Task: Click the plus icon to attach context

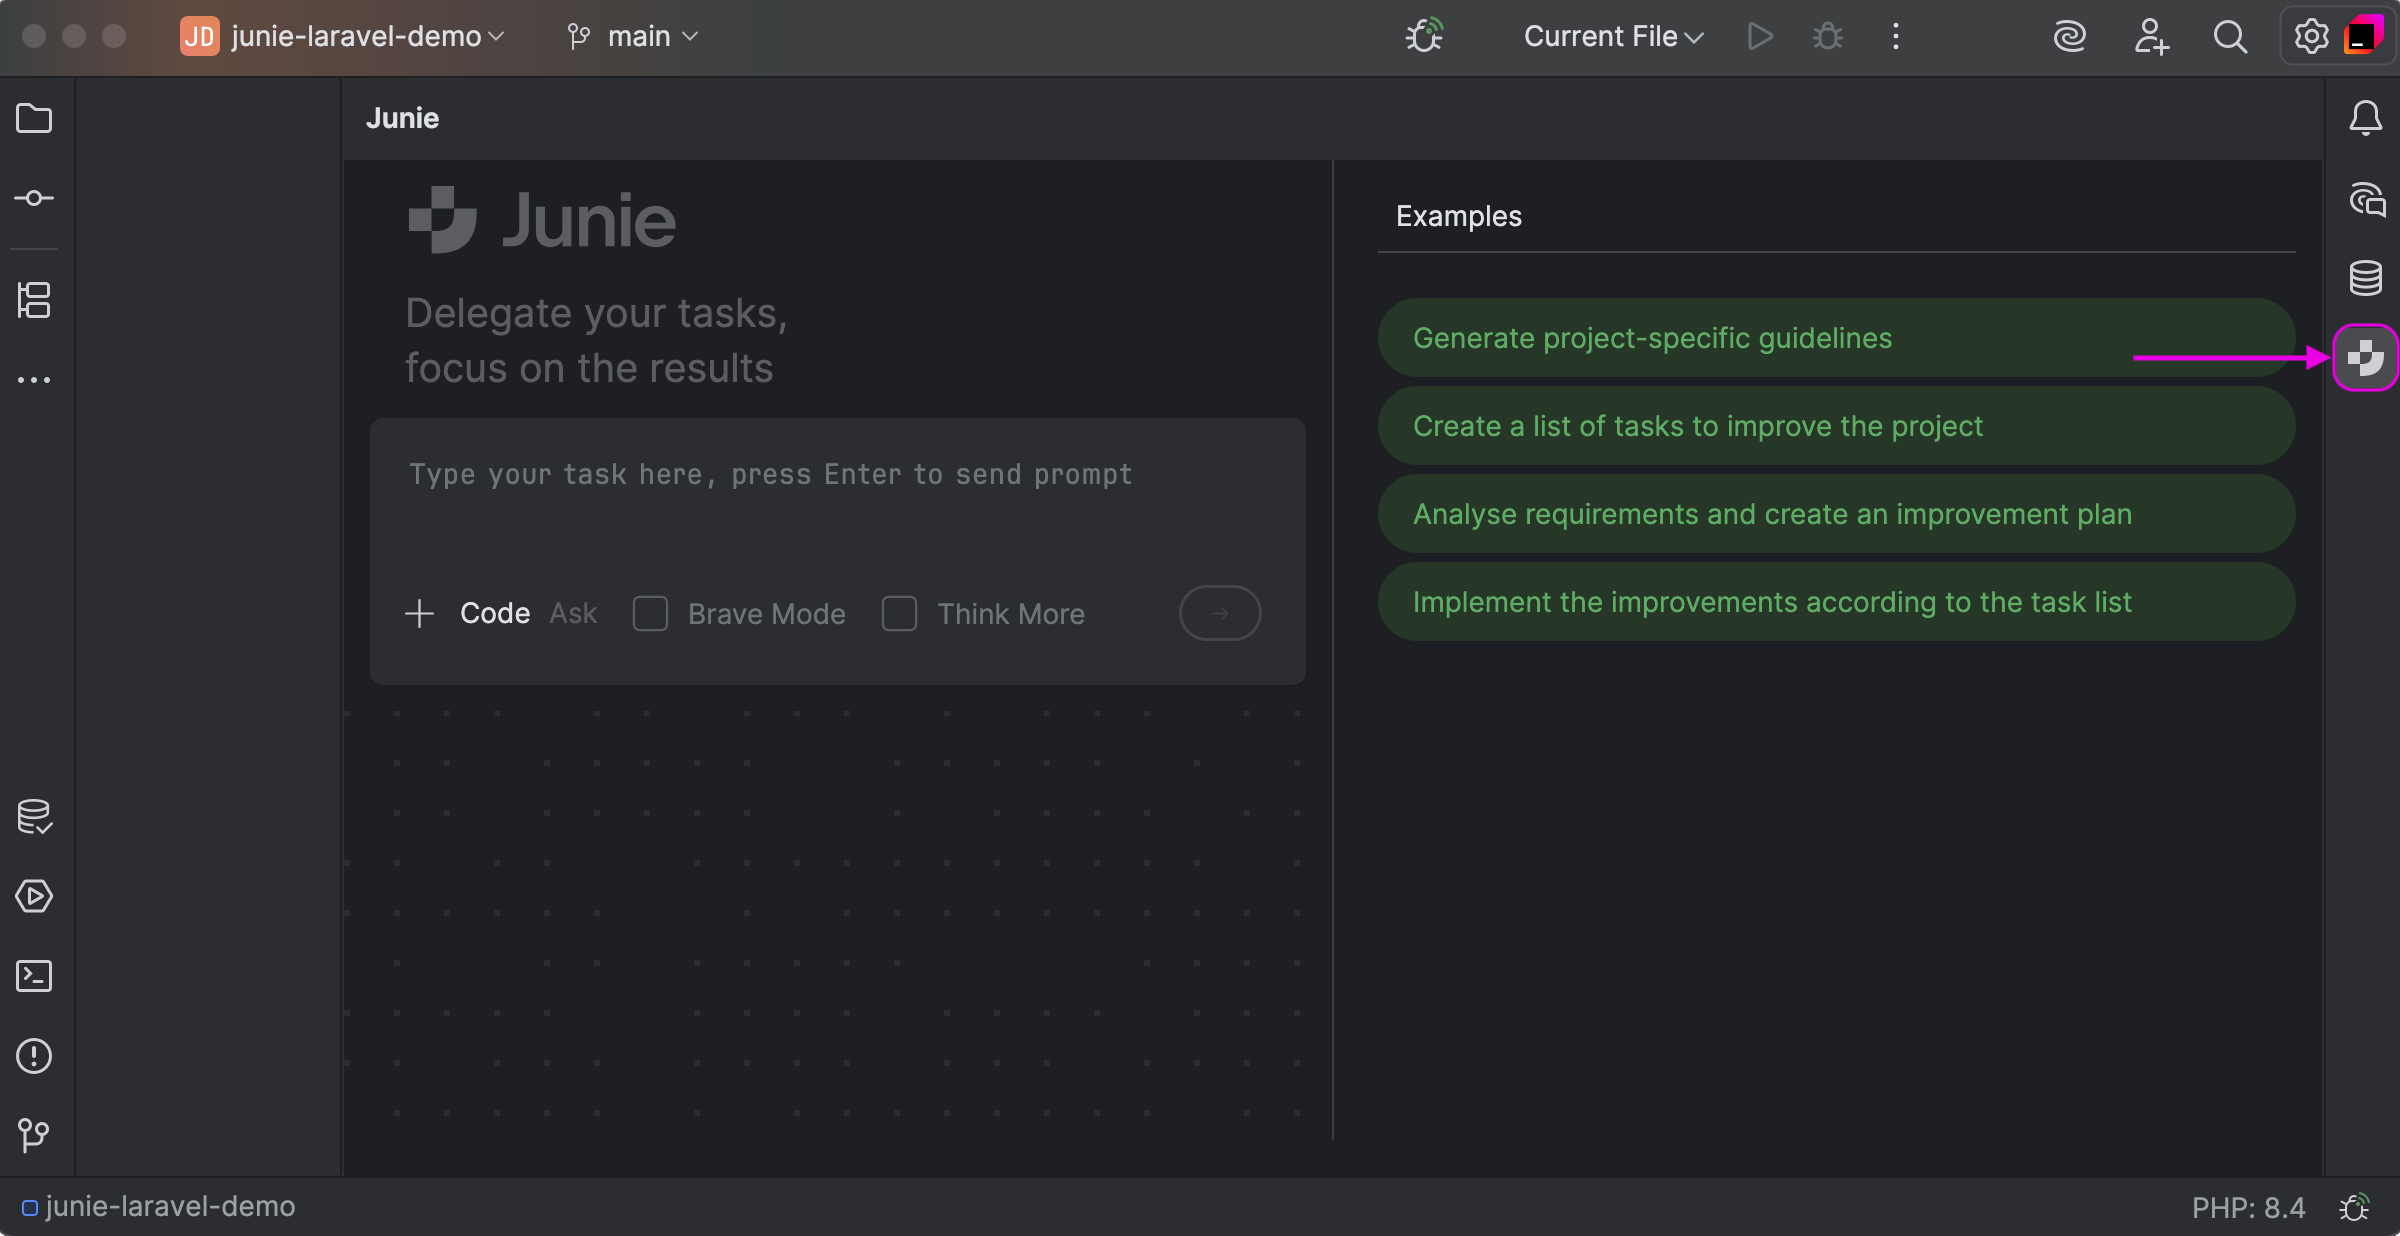Action: tap(419, 613)
